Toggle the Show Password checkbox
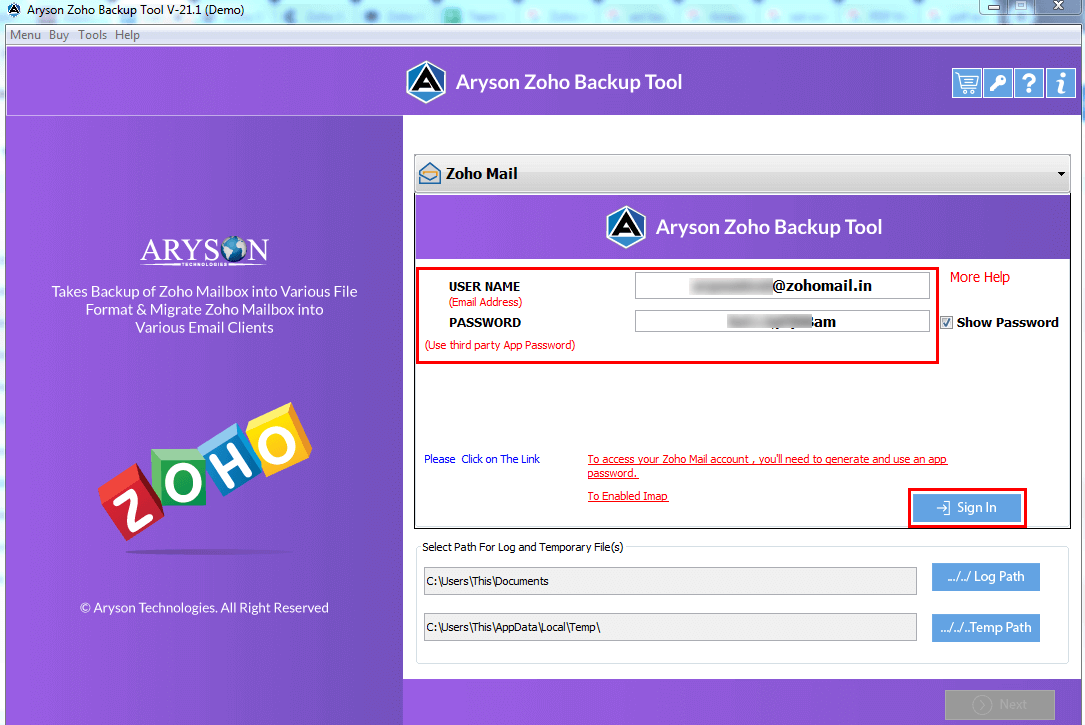This screenshot has width=1085, height=725. click(946, 322)
